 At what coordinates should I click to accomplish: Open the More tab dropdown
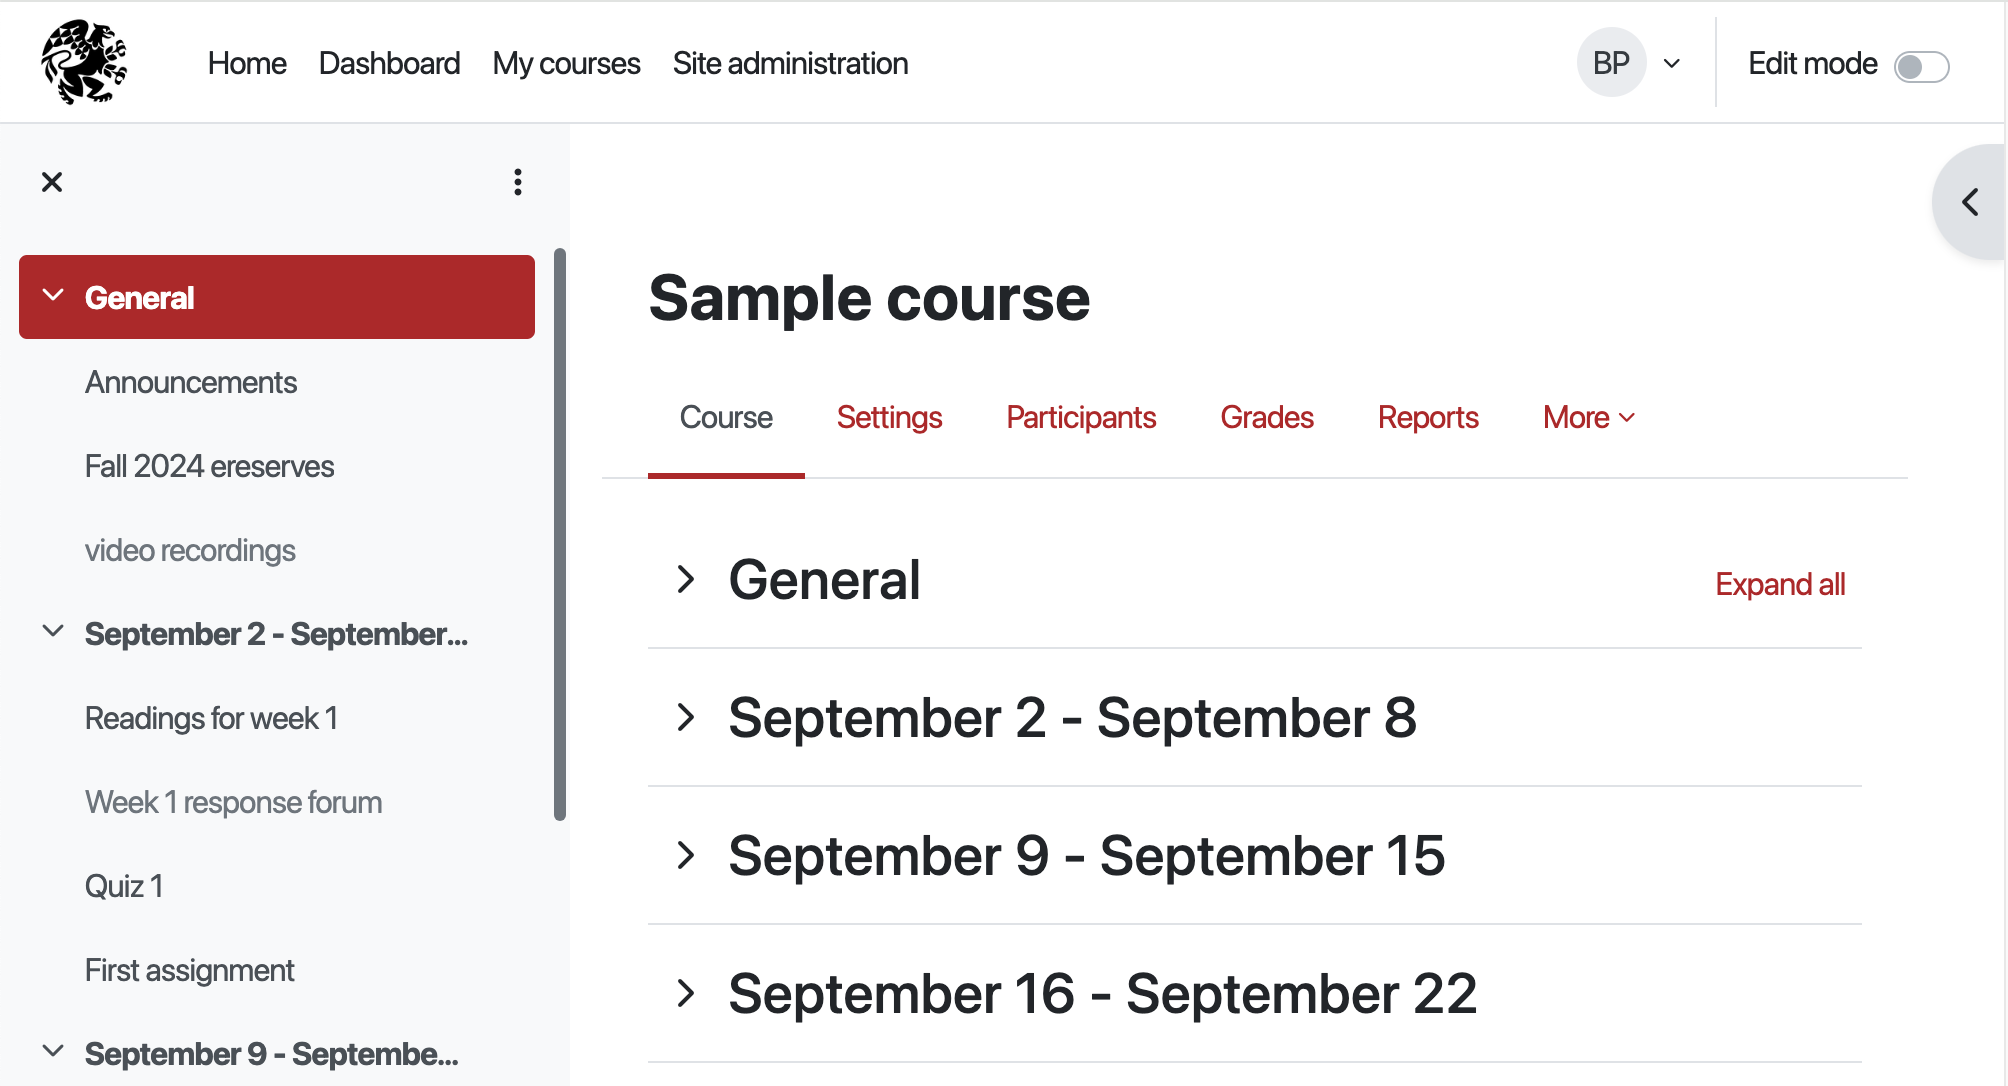[x=1589, y=417]
